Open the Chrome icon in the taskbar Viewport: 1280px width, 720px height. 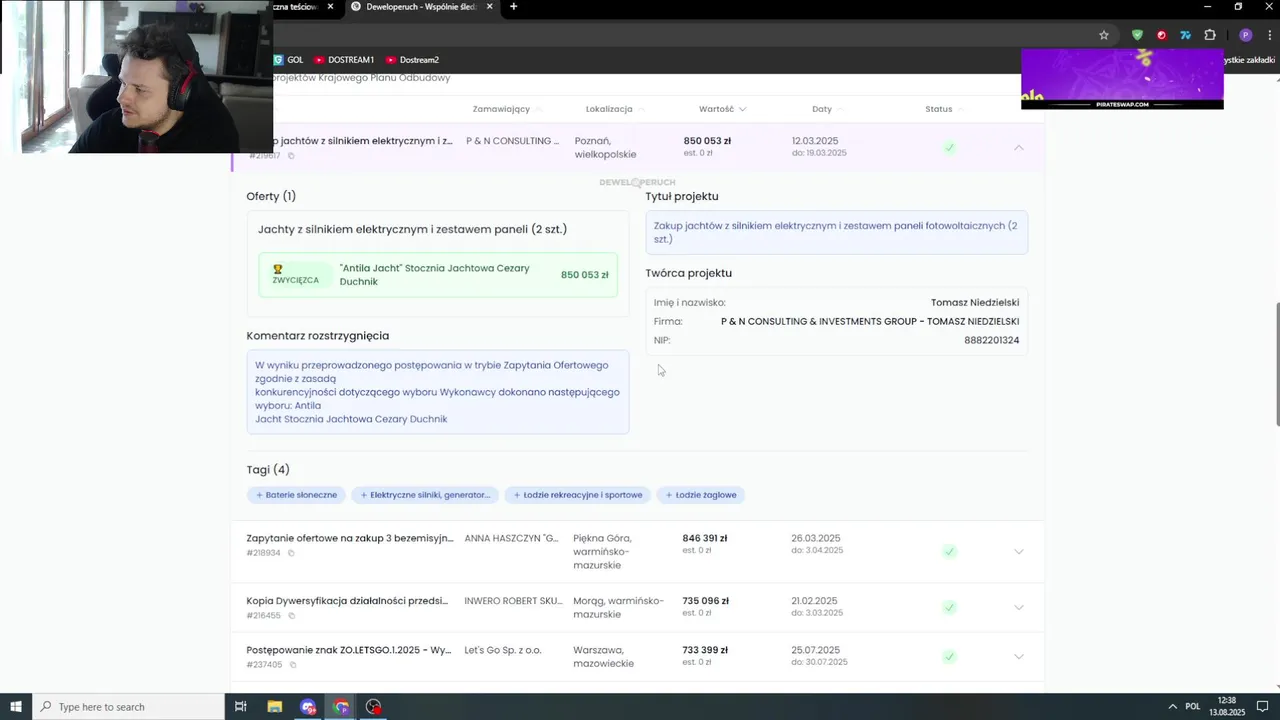(x=341, y=707)
